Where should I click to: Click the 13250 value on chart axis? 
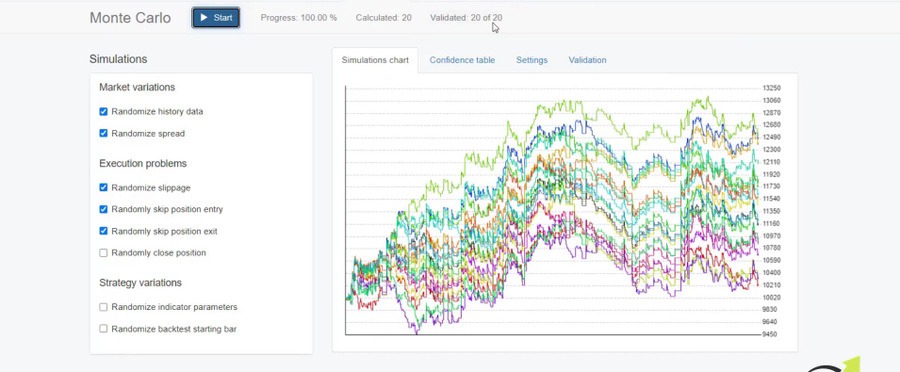(771, 88)
